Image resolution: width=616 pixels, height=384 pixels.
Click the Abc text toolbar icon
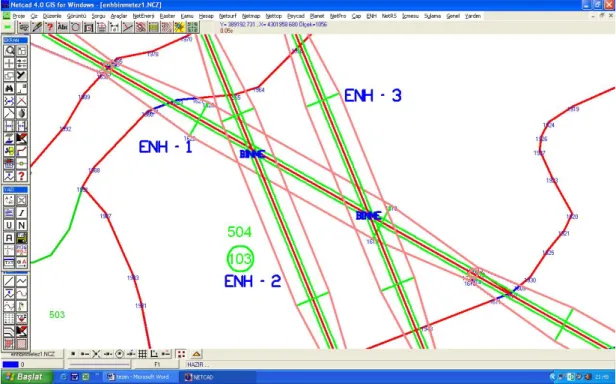[x=62, y=27]
